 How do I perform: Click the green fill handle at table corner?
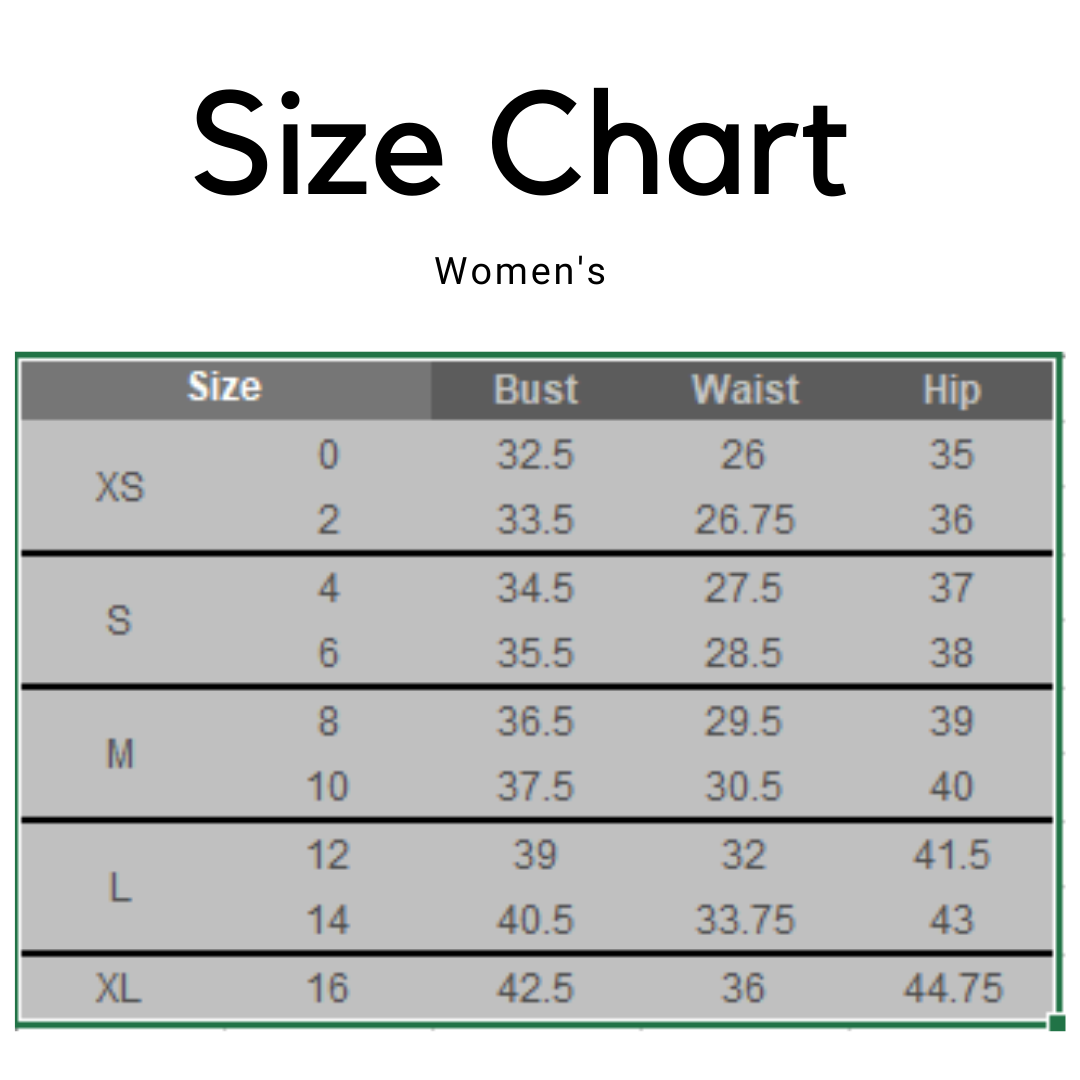[x=1057, y=1022]
